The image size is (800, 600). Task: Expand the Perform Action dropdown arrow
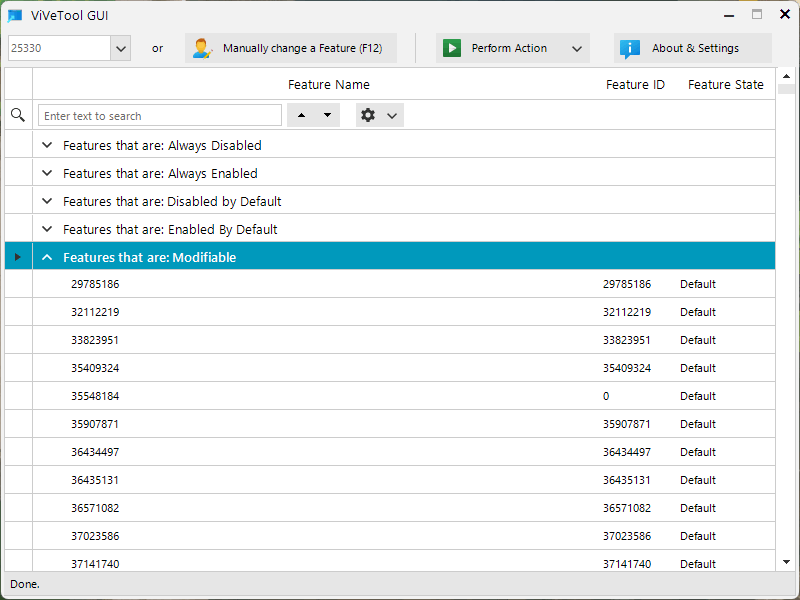click(577, 48)
